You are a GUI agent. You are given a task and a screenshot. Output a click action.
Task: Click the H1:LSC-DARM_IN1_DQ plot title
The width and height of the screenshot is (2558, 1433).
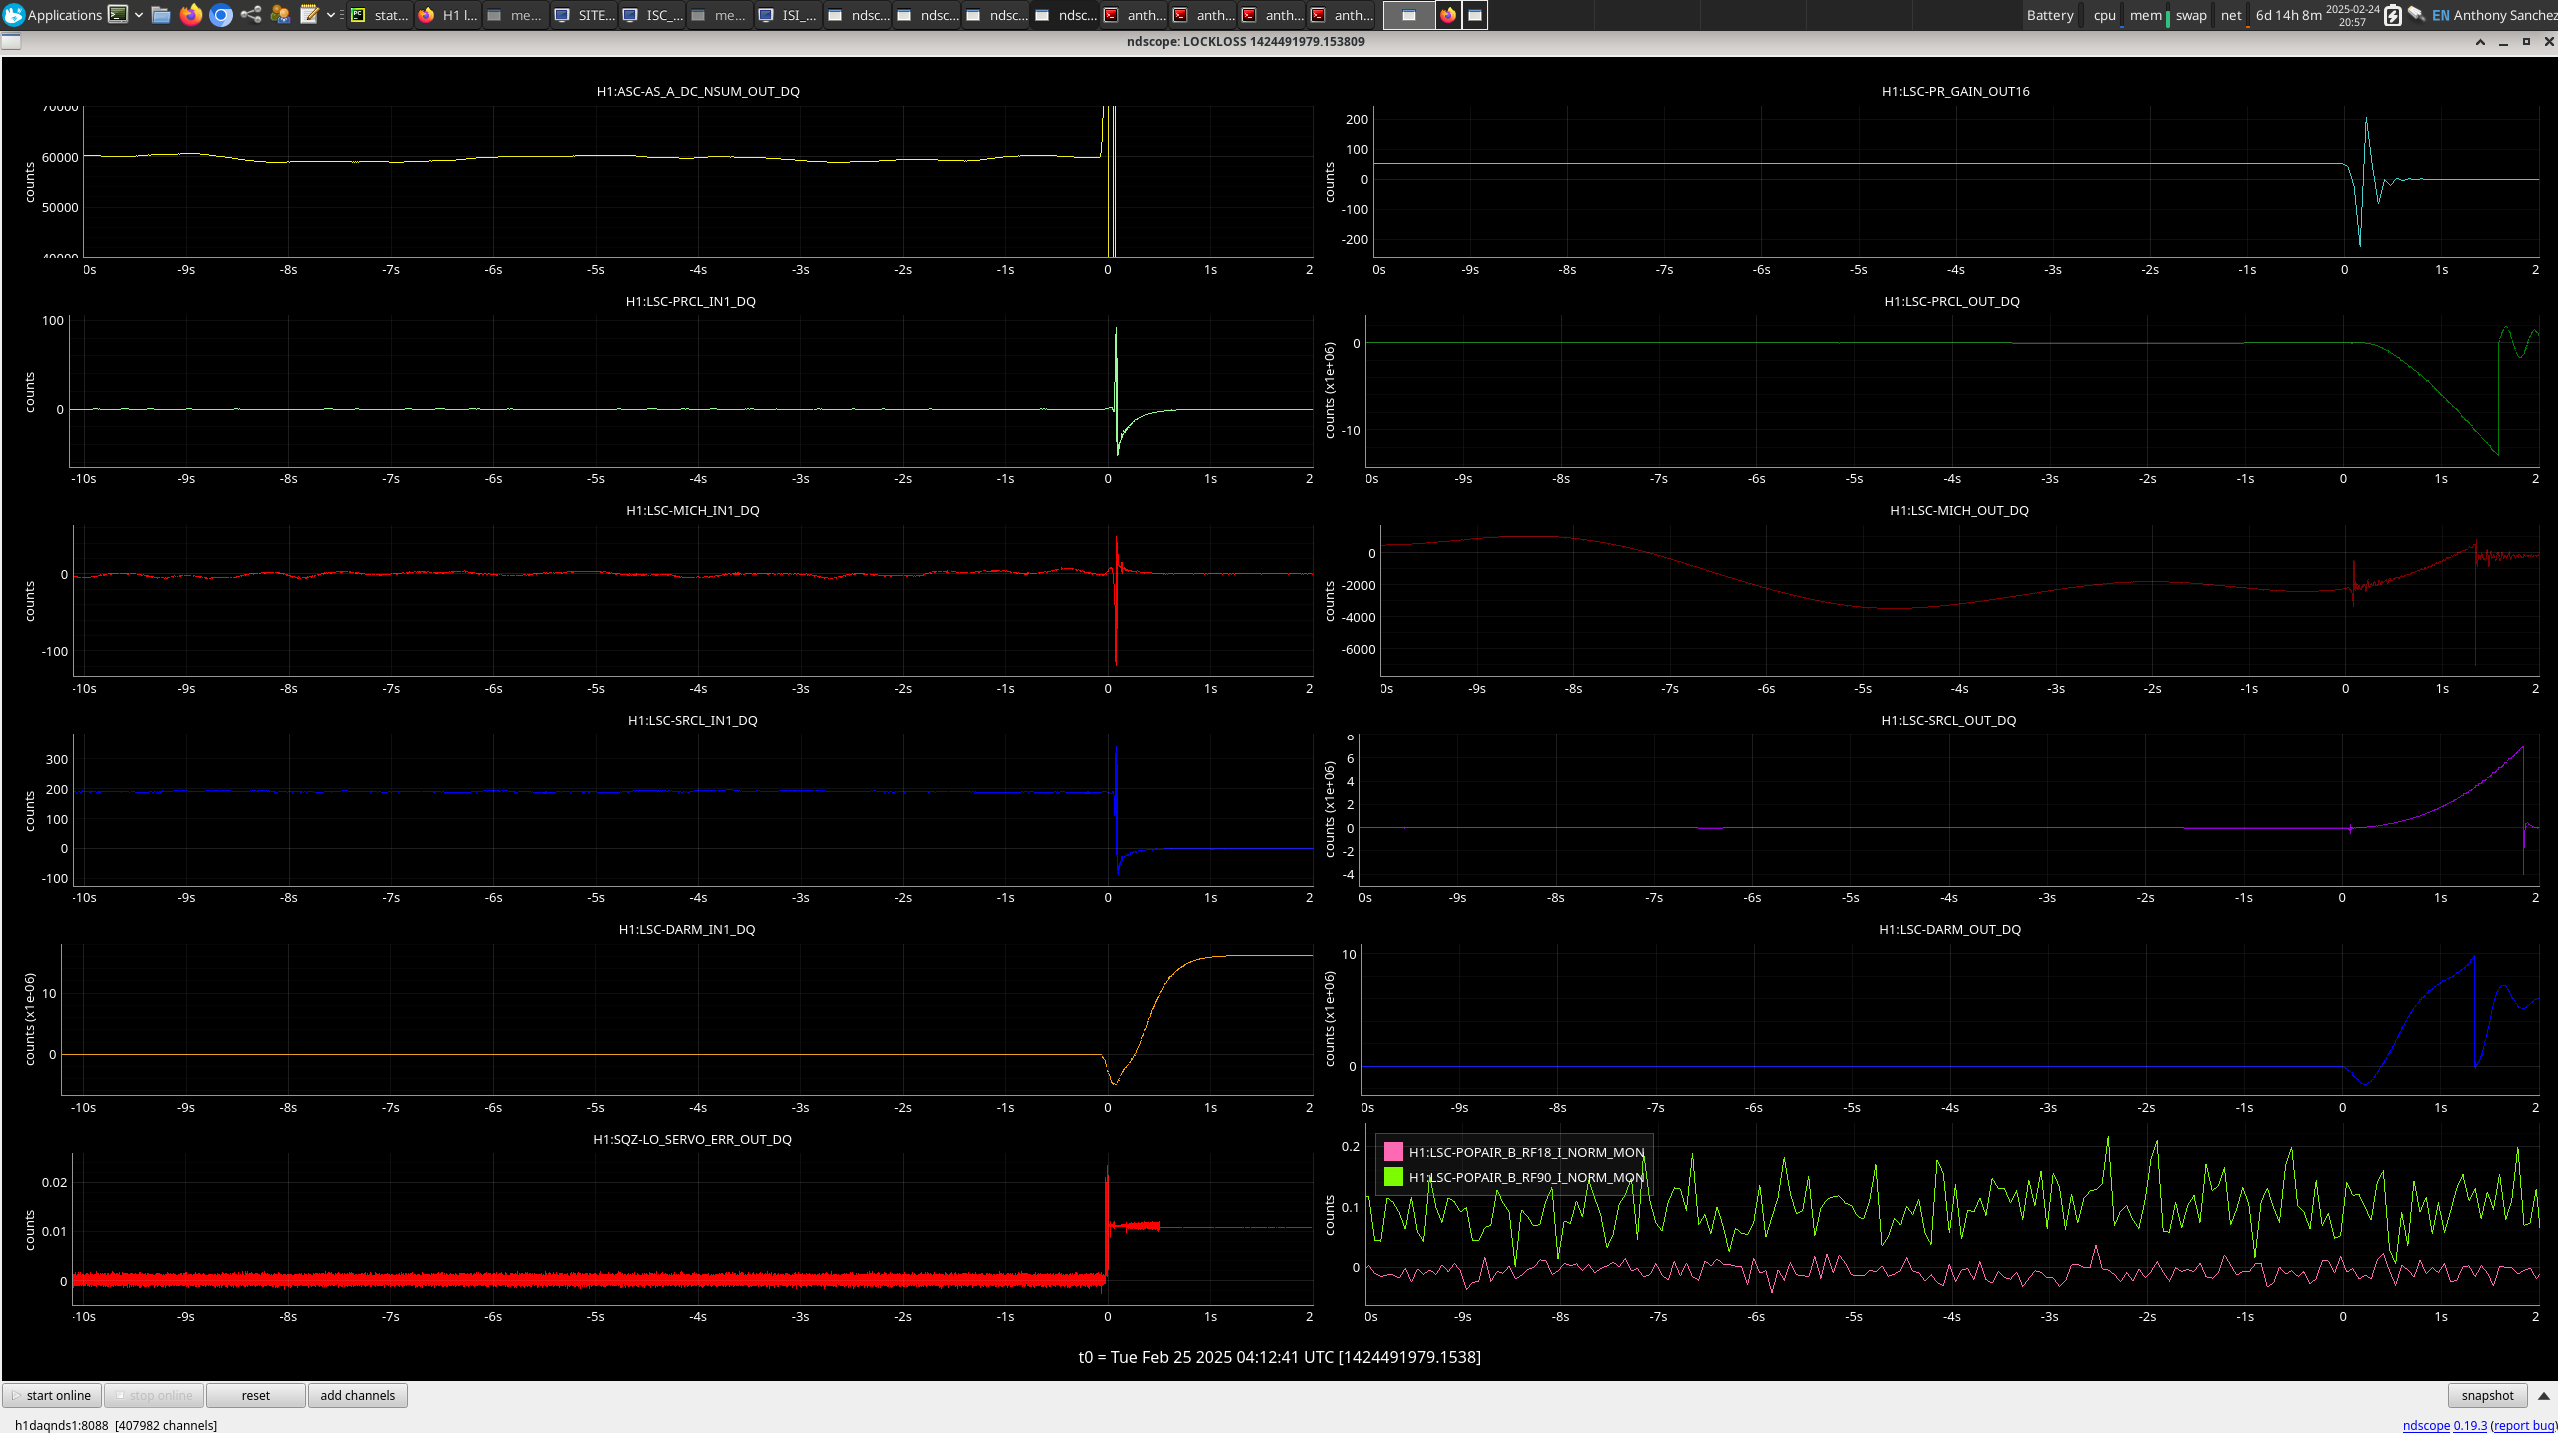[687, 929]
